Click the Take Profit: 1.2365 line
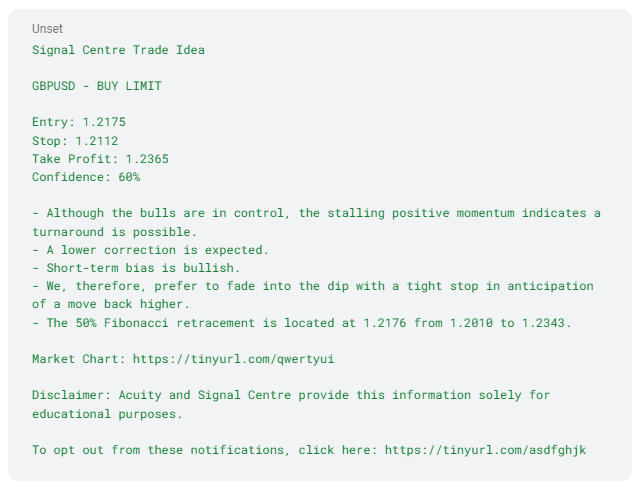641x488 pixels. 101,159
